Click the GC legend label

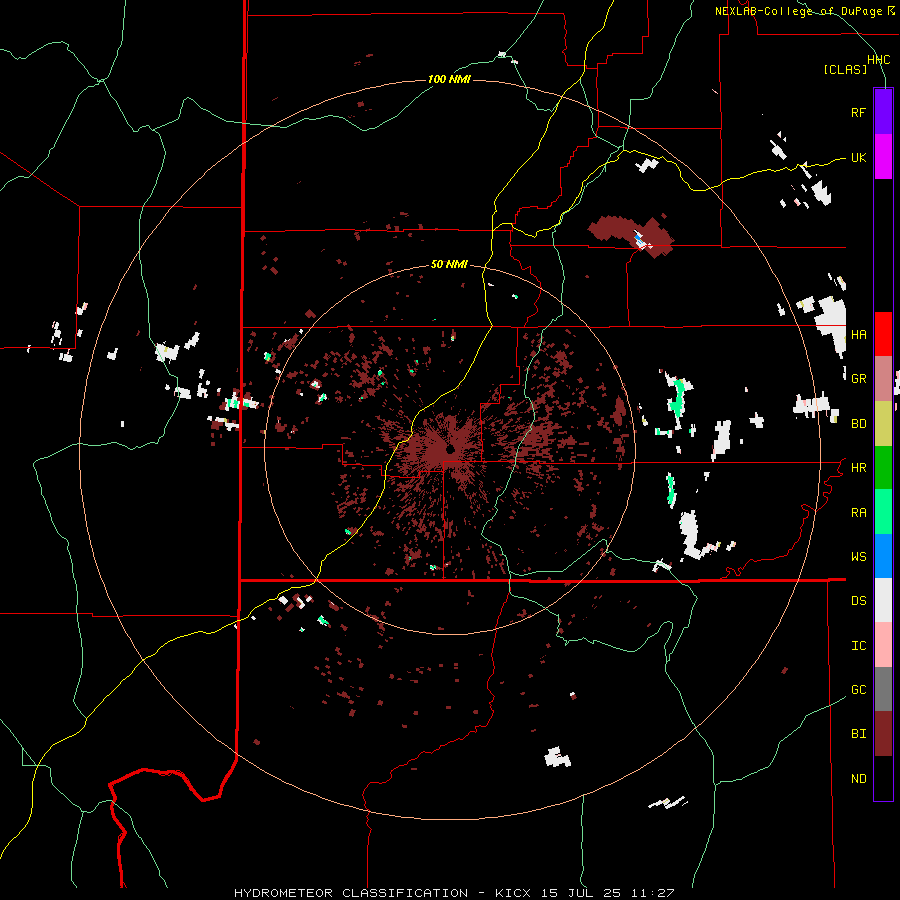click(858, 690)
